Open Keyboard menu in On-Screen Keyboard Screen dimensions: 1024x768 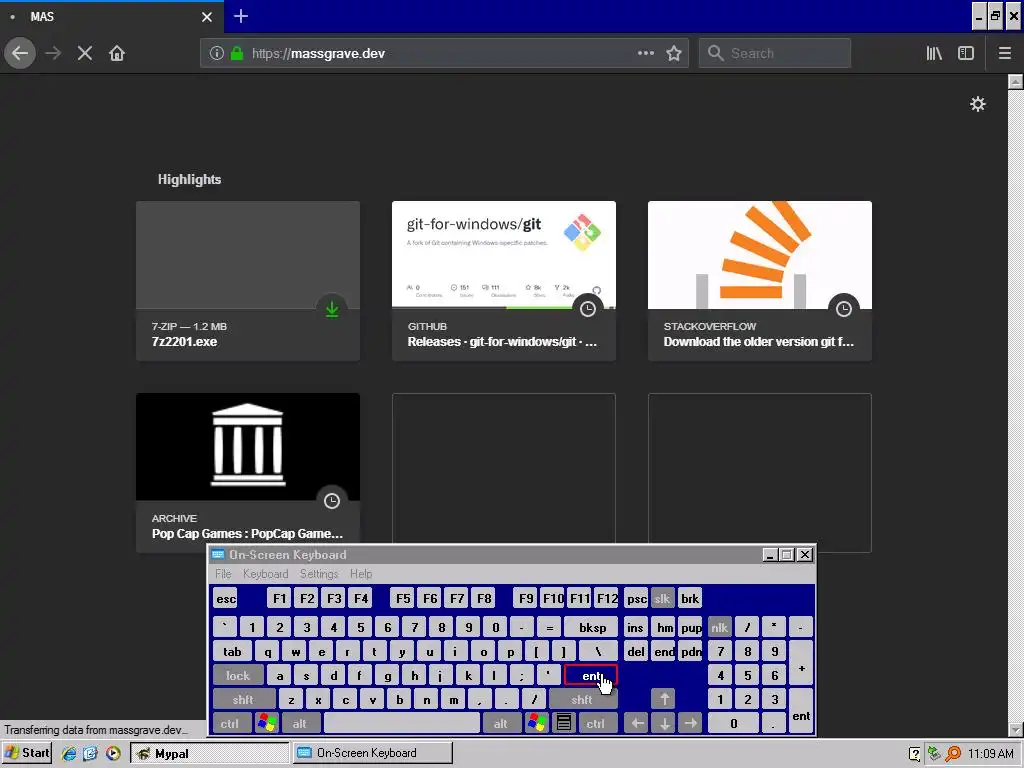pyautogui.click(x=265, y=574)
